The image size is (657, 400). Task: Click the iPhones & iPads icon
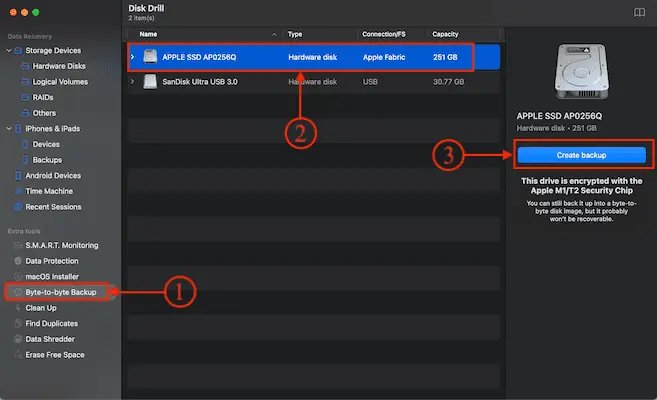18,129
